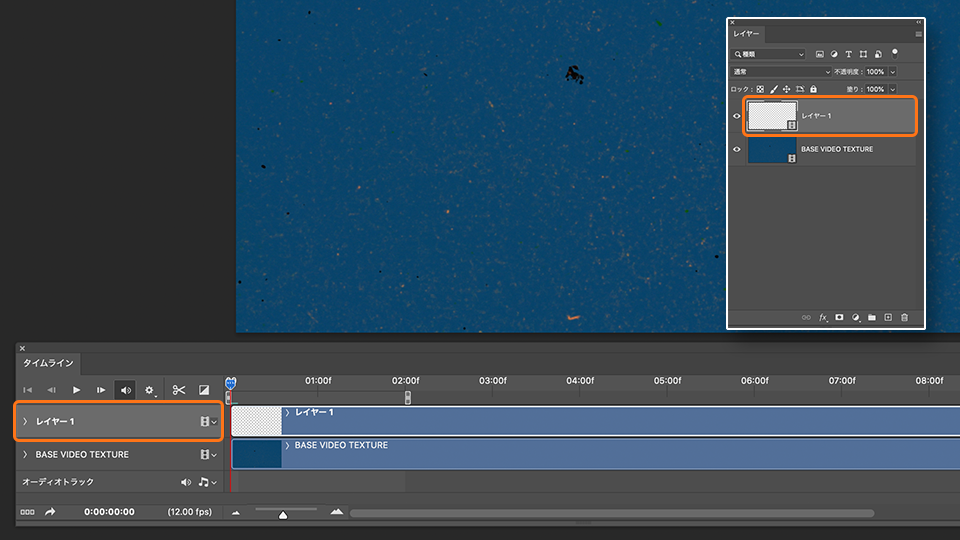960x540 pixels.
Task: Zoom in the timeline with large mountain
Action: tap(337, 511)
